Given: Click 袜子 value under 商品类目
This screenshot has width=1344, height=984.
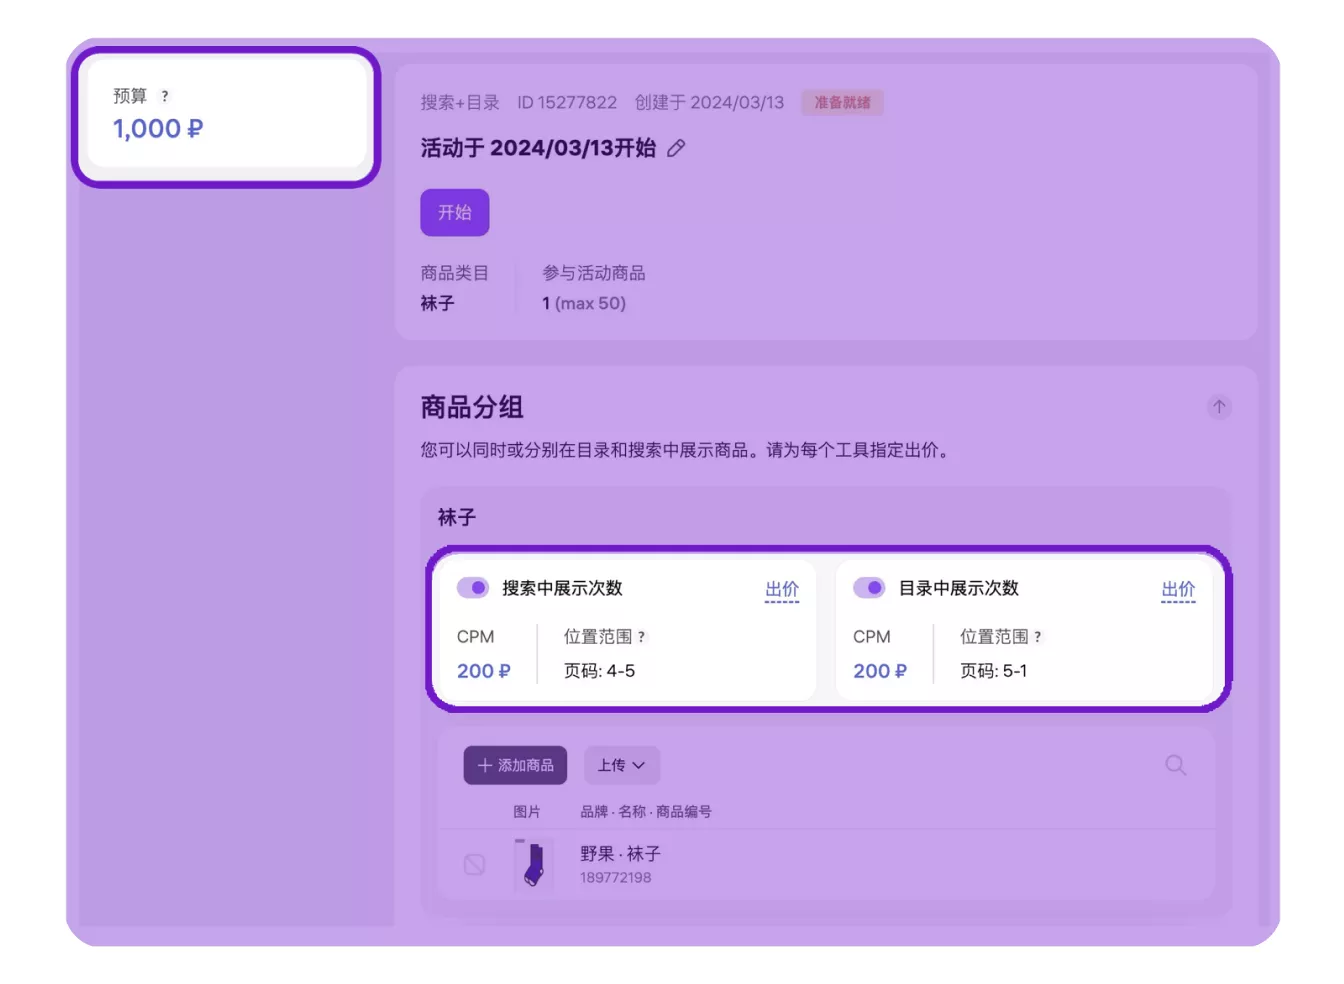Looking at the screenshot, I should (437, 303).
